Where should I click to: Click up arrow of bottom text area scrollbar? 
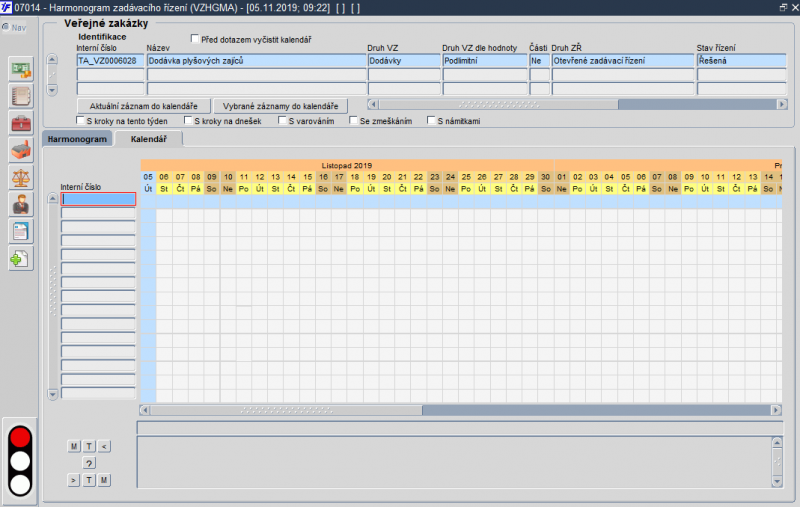(777, 443)
